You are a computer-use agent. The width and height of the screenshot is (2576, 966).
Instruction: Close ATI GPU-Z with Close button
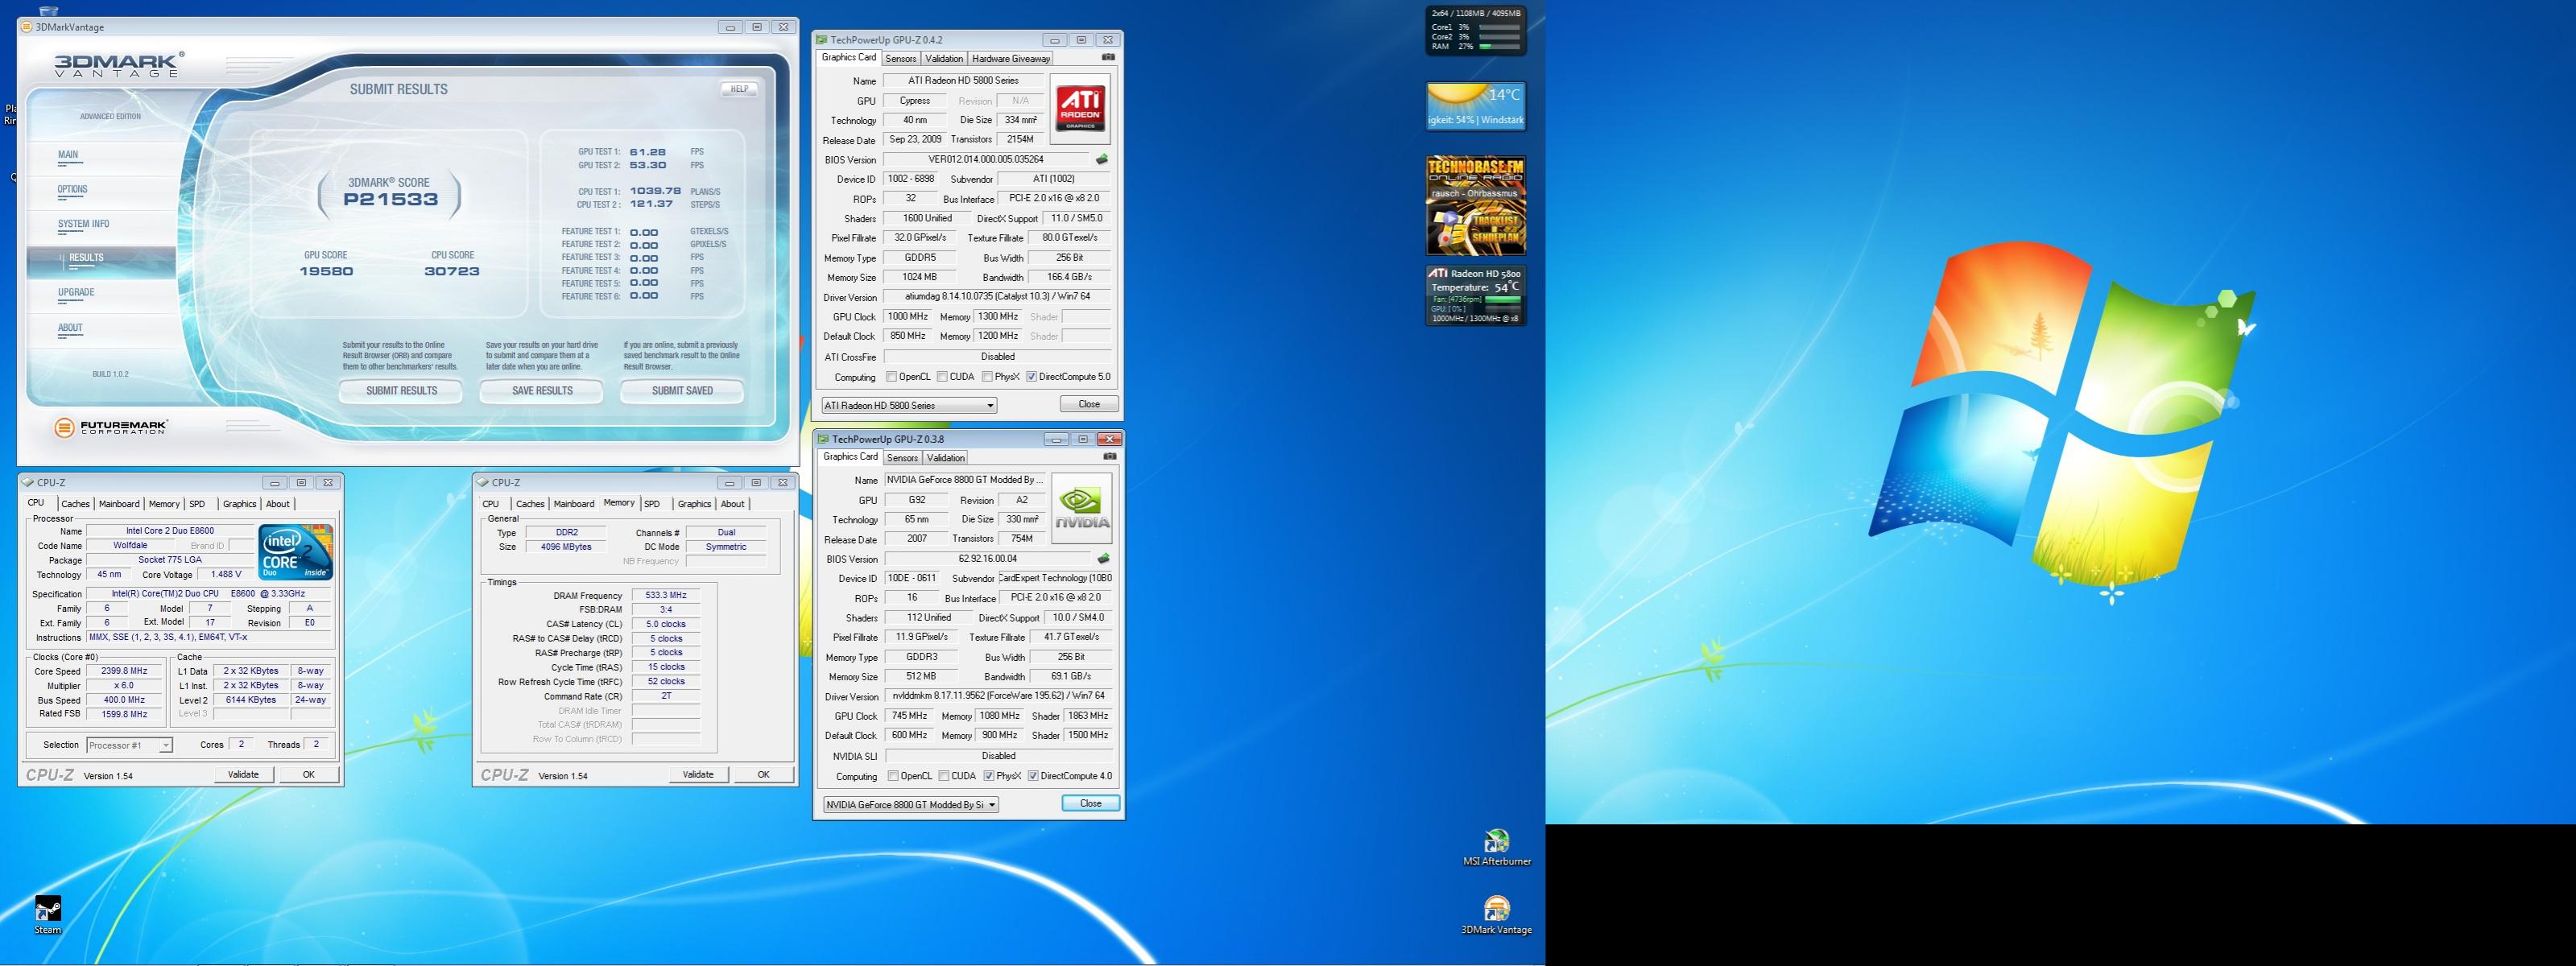(x=1089, y=404)
